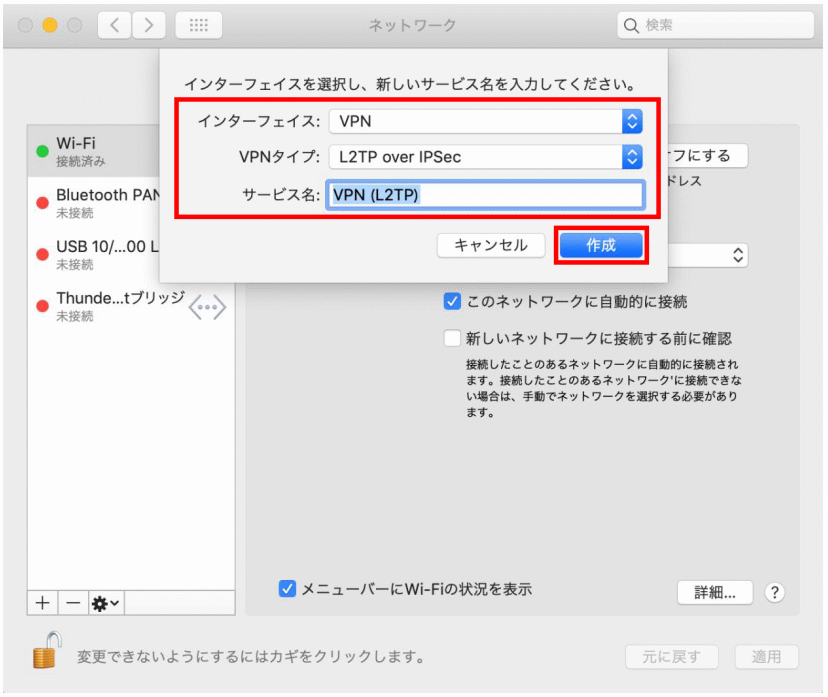This screenshot has width=828, height=697.
Task: Click the lock icon to prevent changes
Action: point(46,653)
